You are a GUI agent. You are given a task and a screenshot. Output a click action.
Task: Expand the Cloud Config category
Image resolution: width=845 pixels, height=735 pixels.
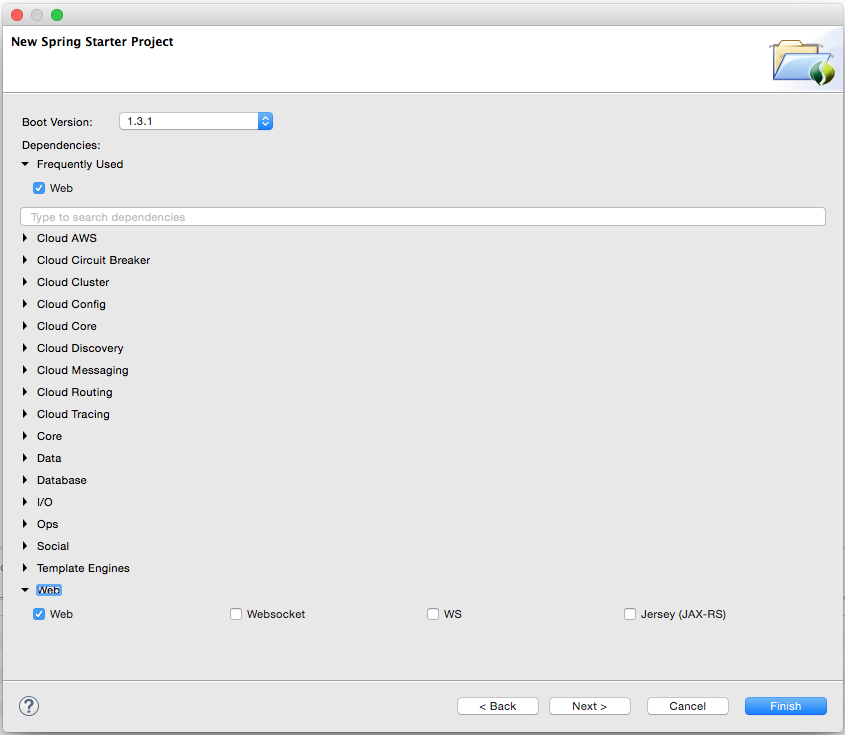click(x=25, y=304)
